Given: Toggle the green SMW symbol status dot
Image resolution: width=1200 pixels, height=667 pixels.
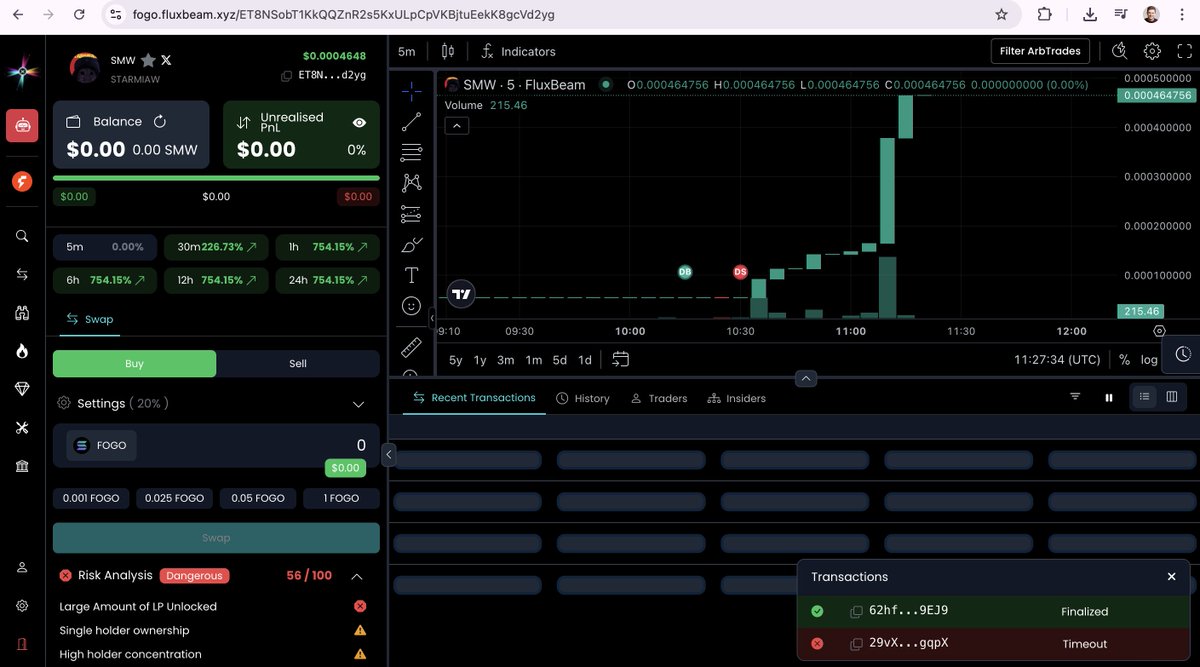Looking at the screenshot, I should point(606,85).
